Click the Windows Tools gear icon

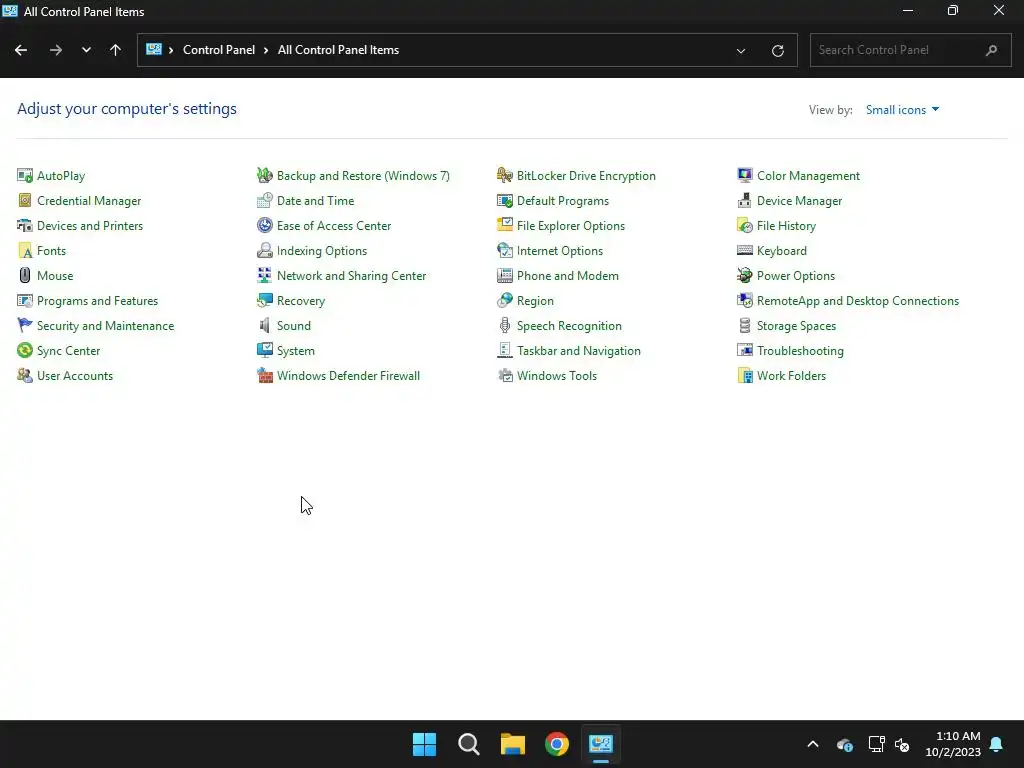(505, 376)
